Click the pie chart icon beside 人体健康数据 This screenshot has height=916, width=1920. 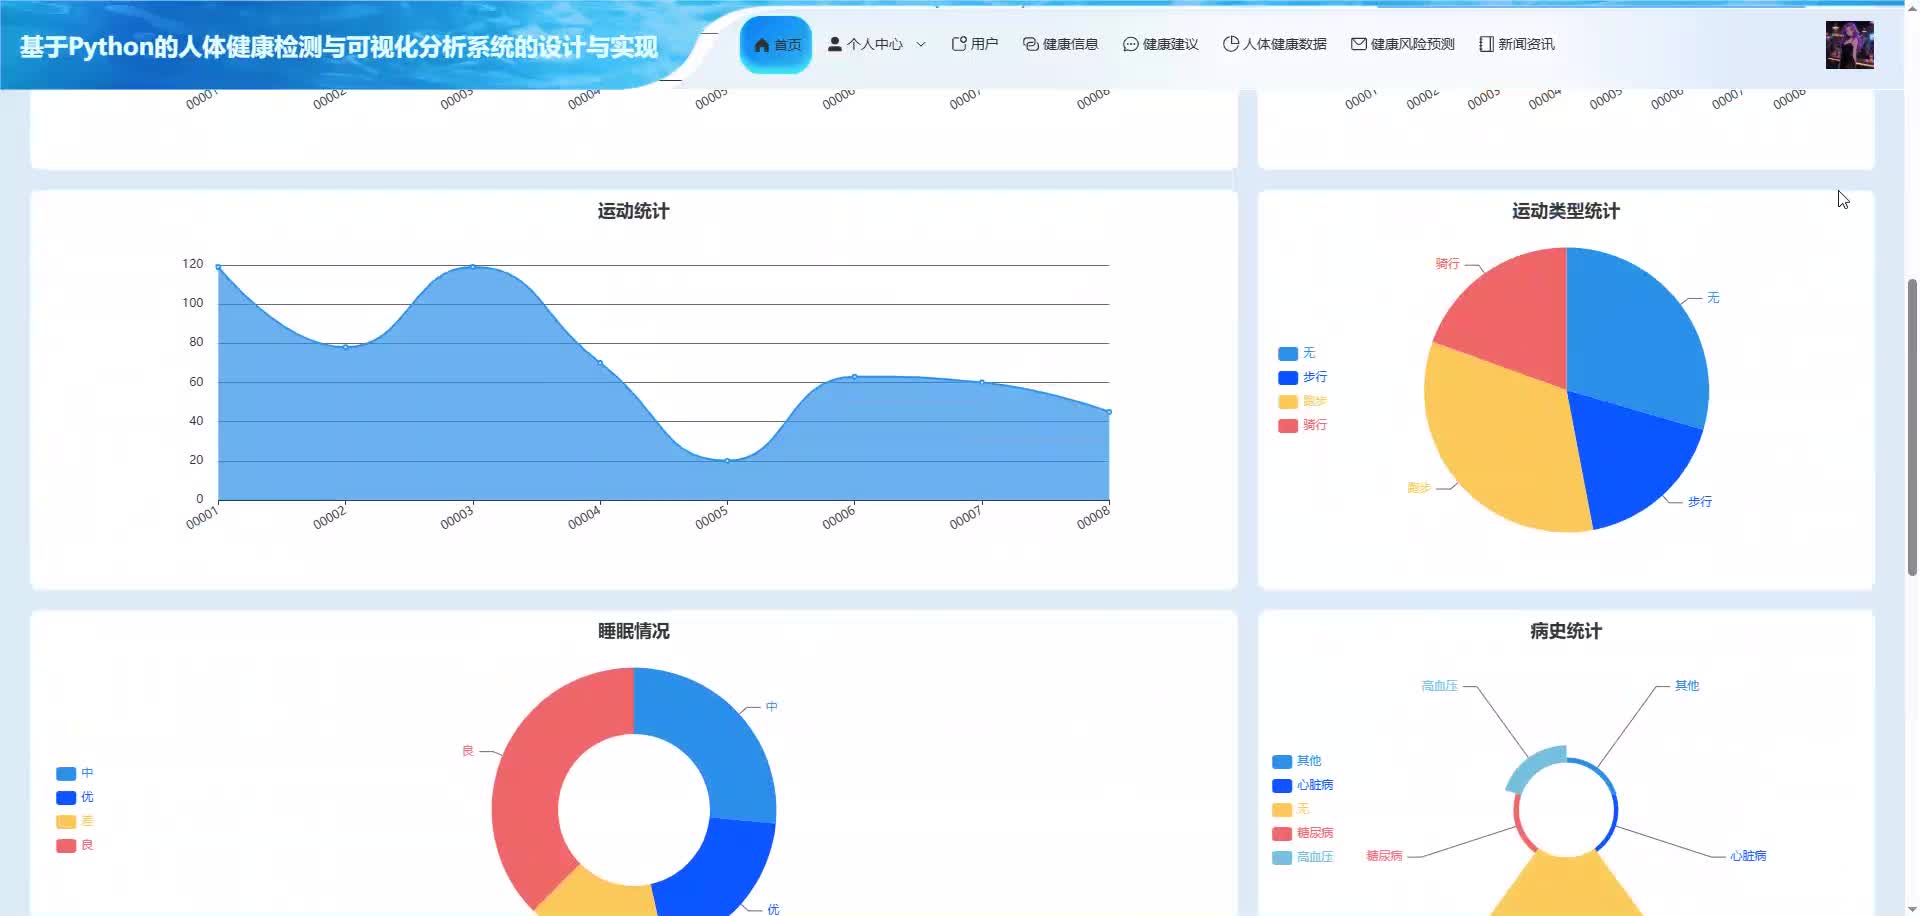1231,44
